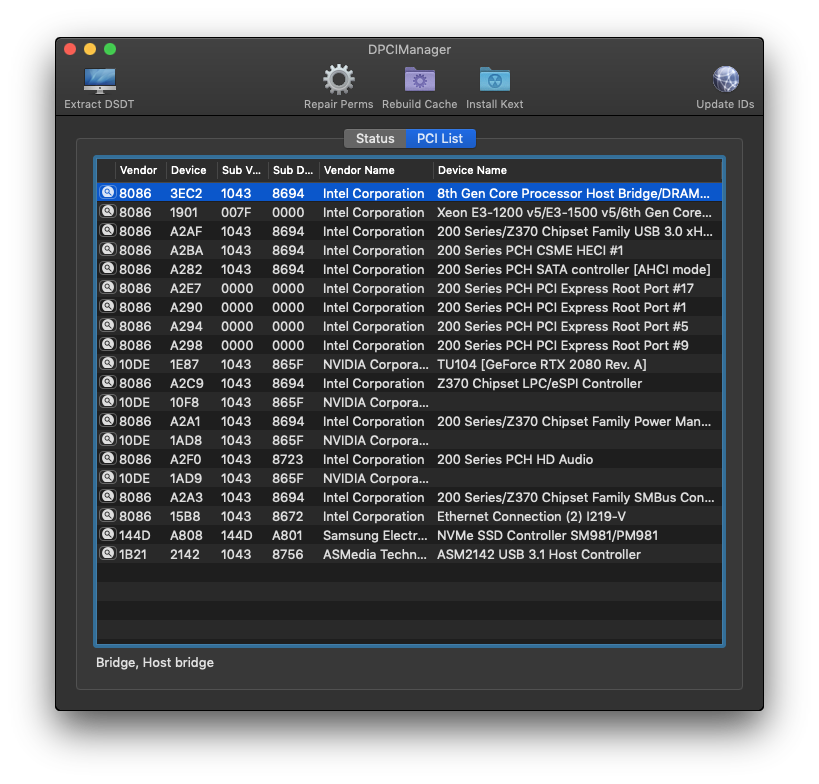
Task: Select PCI Express Root Port #1 row
Action: pyautogui.click(x=410, y=307)
